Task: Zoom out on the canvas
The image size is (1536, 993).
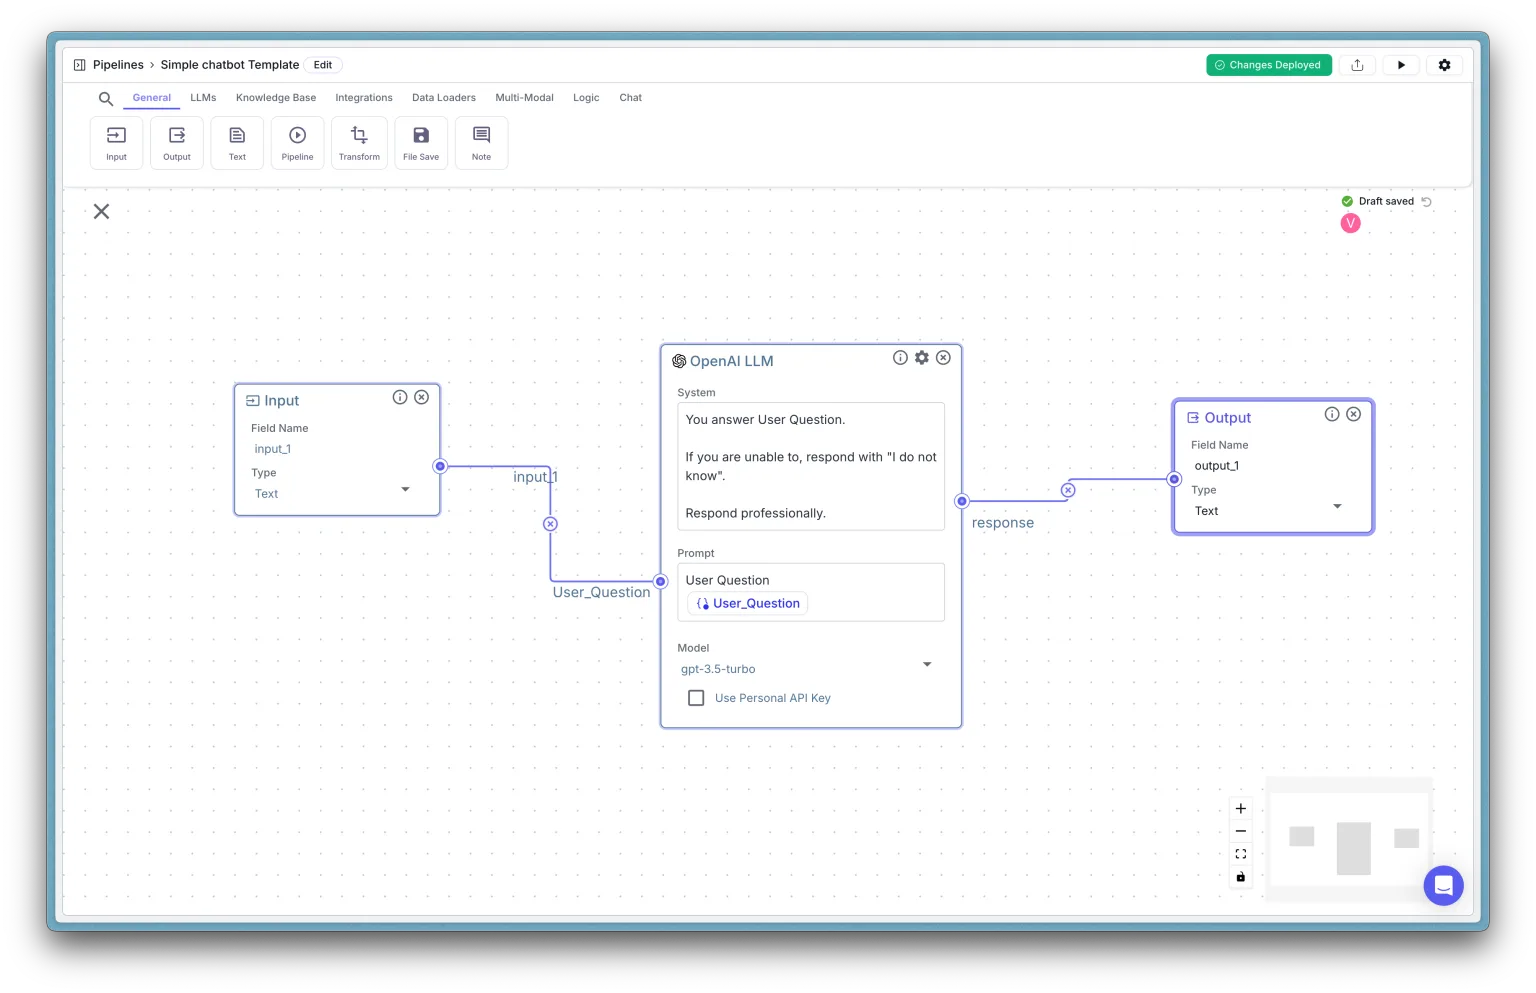Action: click(1241, 831)
